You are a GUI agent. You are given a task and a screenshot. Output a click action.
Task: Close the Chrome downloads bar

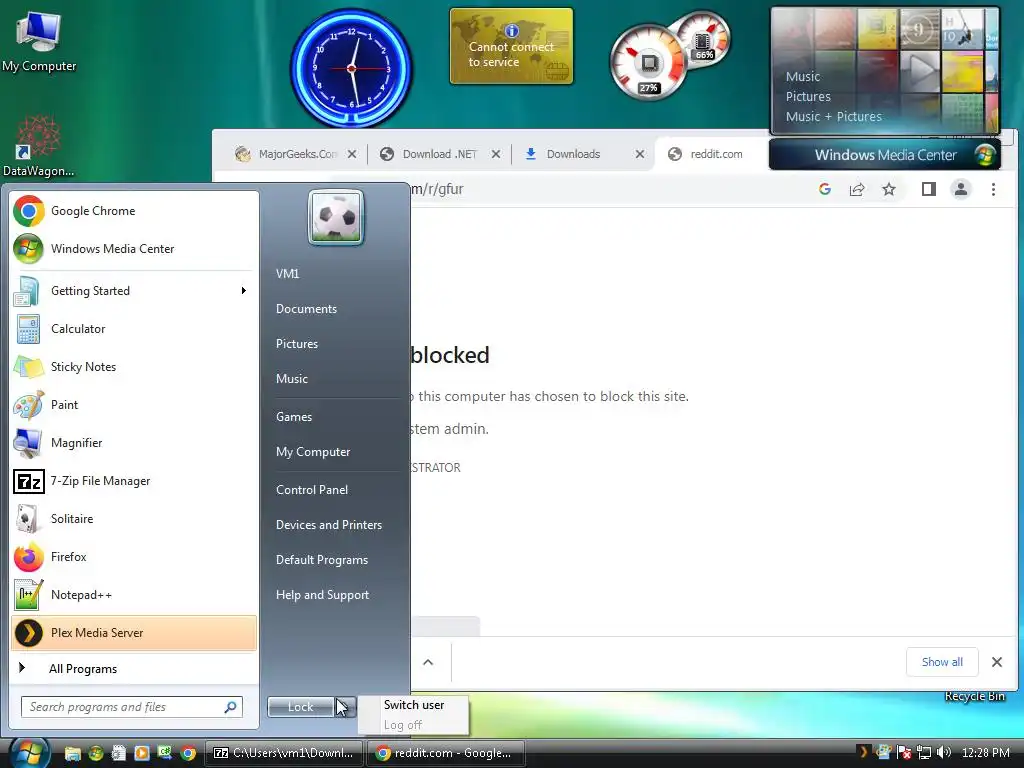(997, 662)
